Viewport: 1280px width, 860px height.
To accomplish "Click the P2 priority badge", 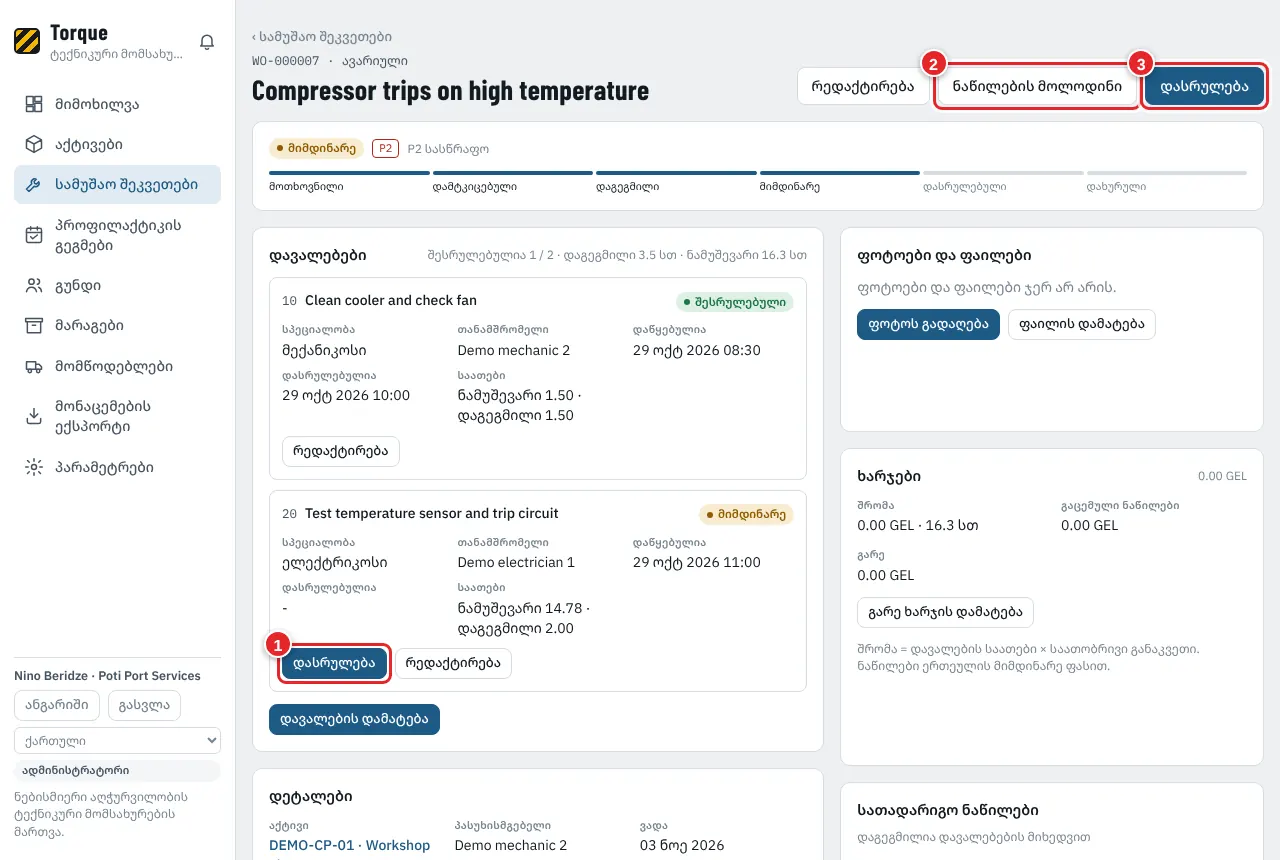I will (x=385, y=149).
